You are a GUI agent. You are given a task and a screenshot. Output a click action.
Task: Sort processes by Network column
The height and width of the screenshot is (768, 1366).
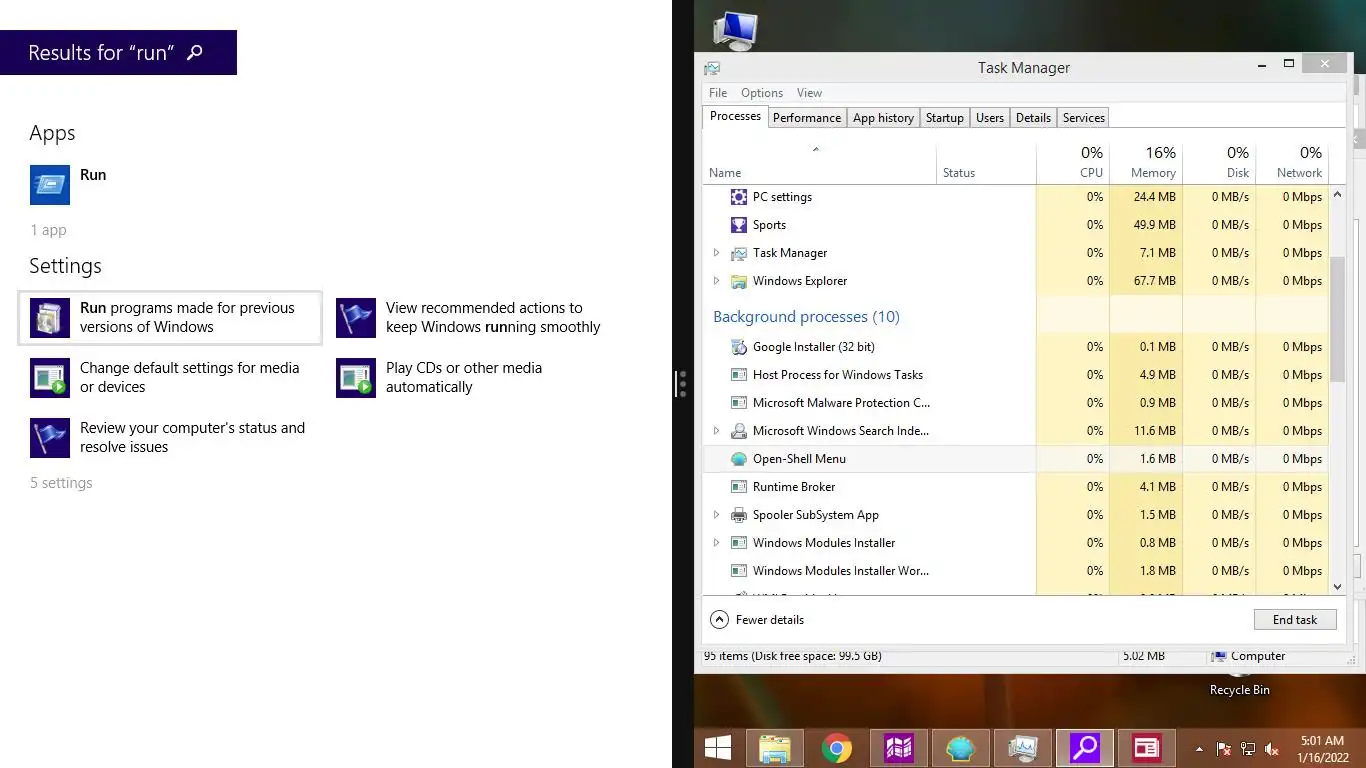(x=1291, y=163)
